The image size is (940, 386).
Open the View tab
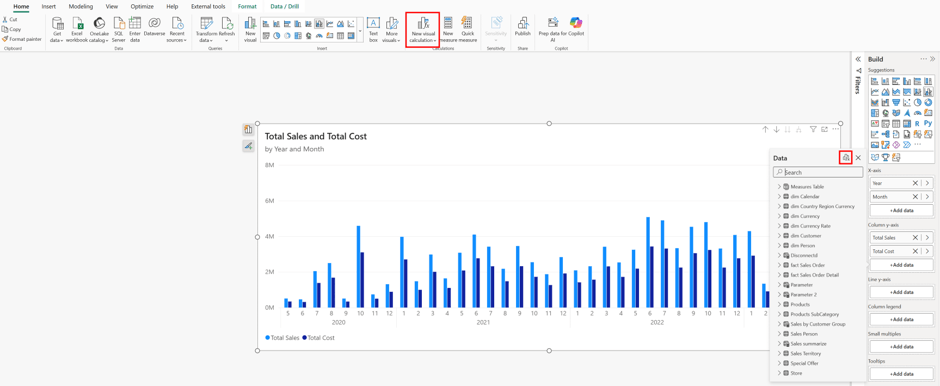pos(112,6)
